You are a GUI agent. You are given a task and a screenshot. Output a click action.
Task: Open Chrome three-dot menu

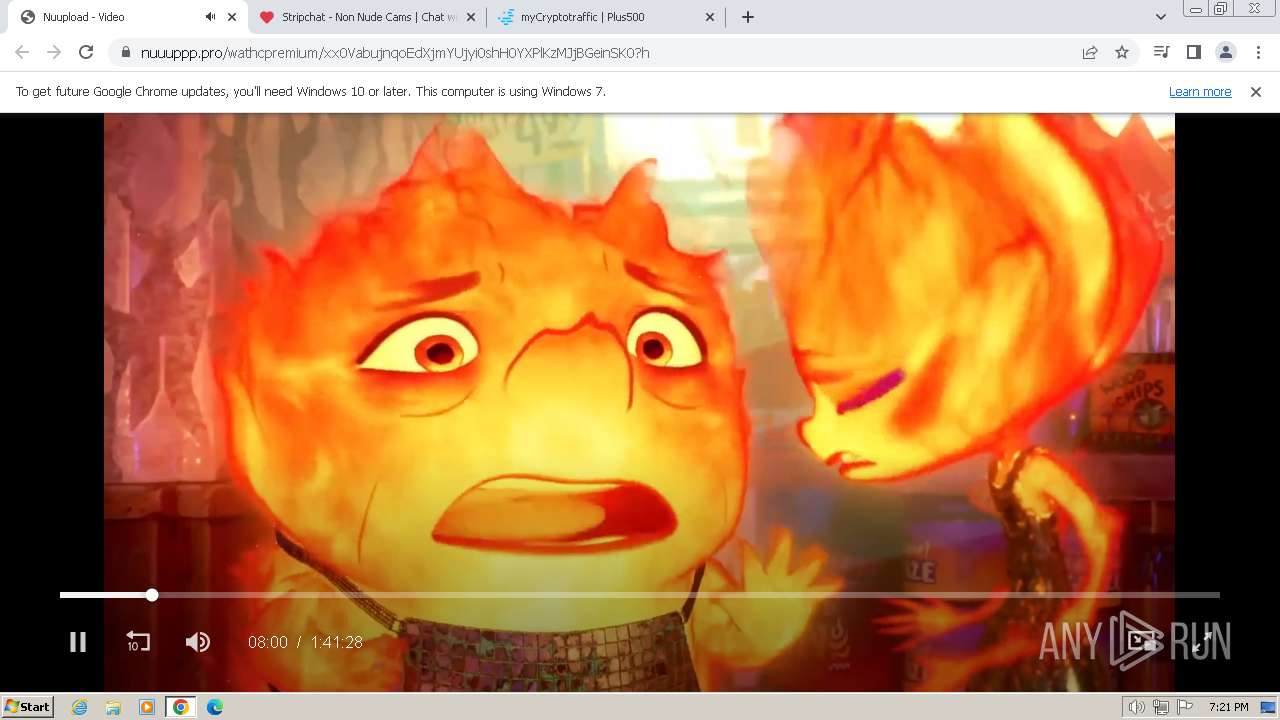[1258, 52]
